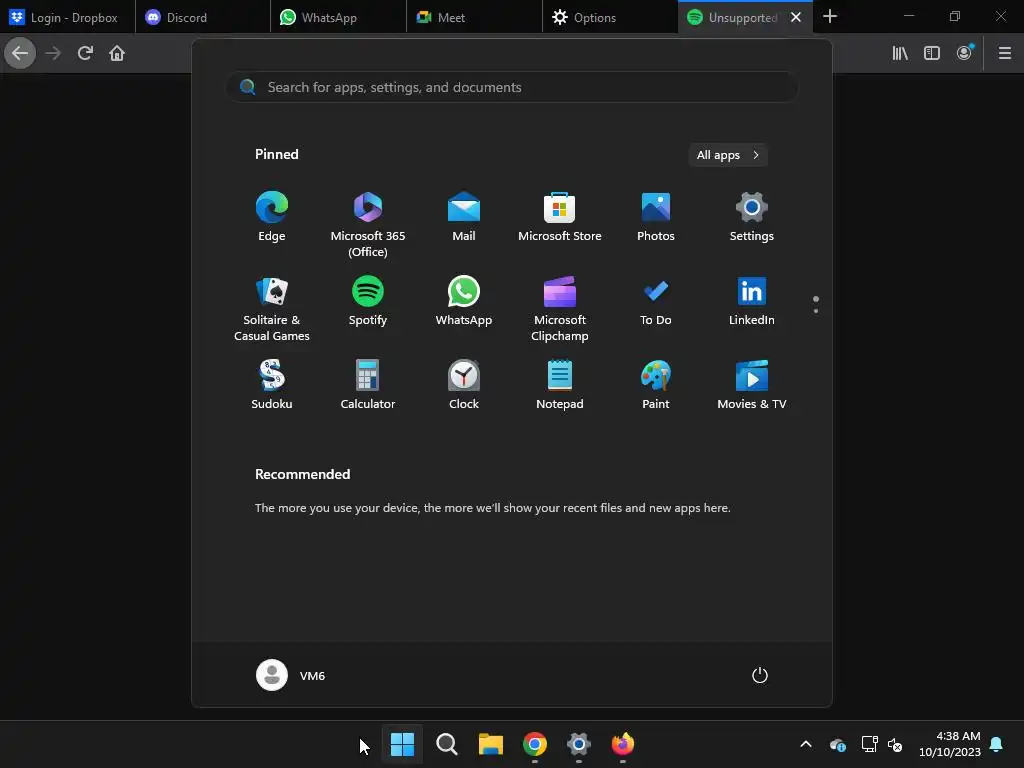
Task: Launch WhatsApp from the Start menu
Action: [464, 302]
